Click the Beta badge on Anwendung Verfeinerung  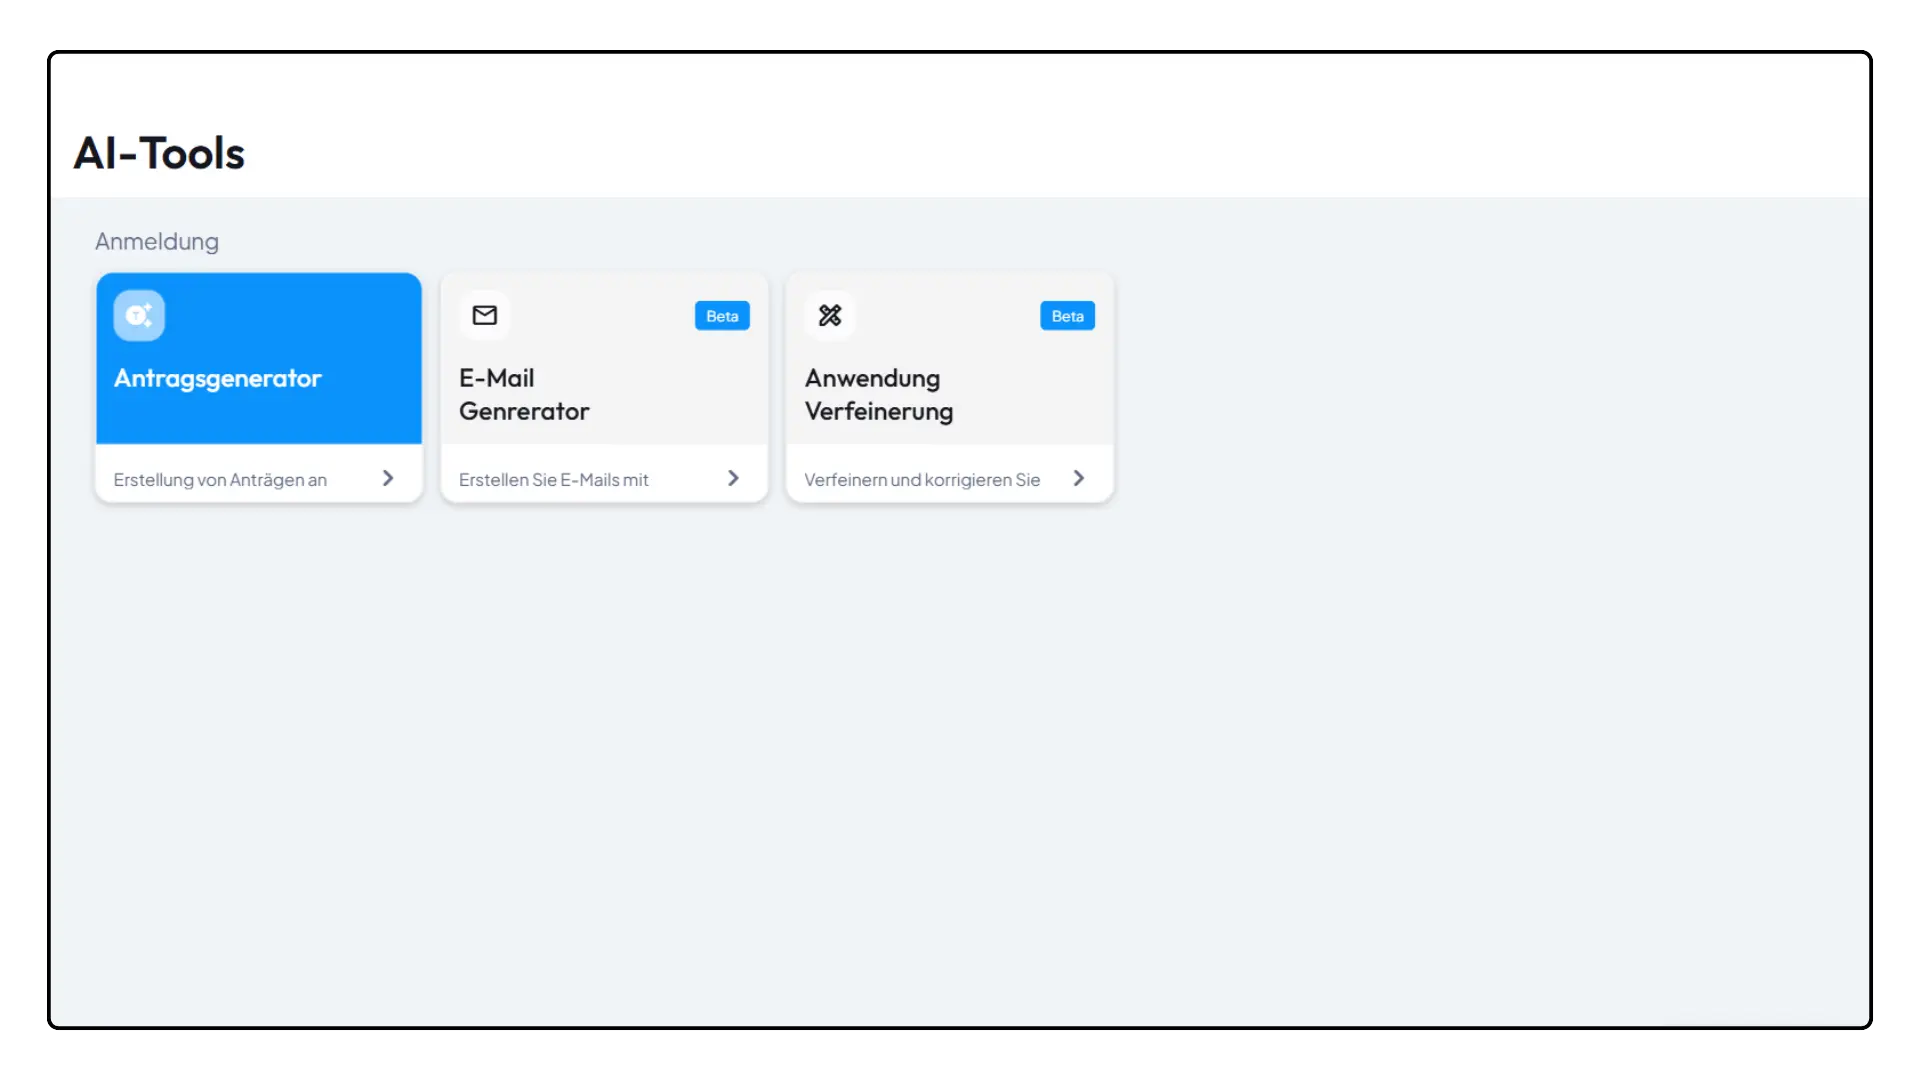point(1067,316)
